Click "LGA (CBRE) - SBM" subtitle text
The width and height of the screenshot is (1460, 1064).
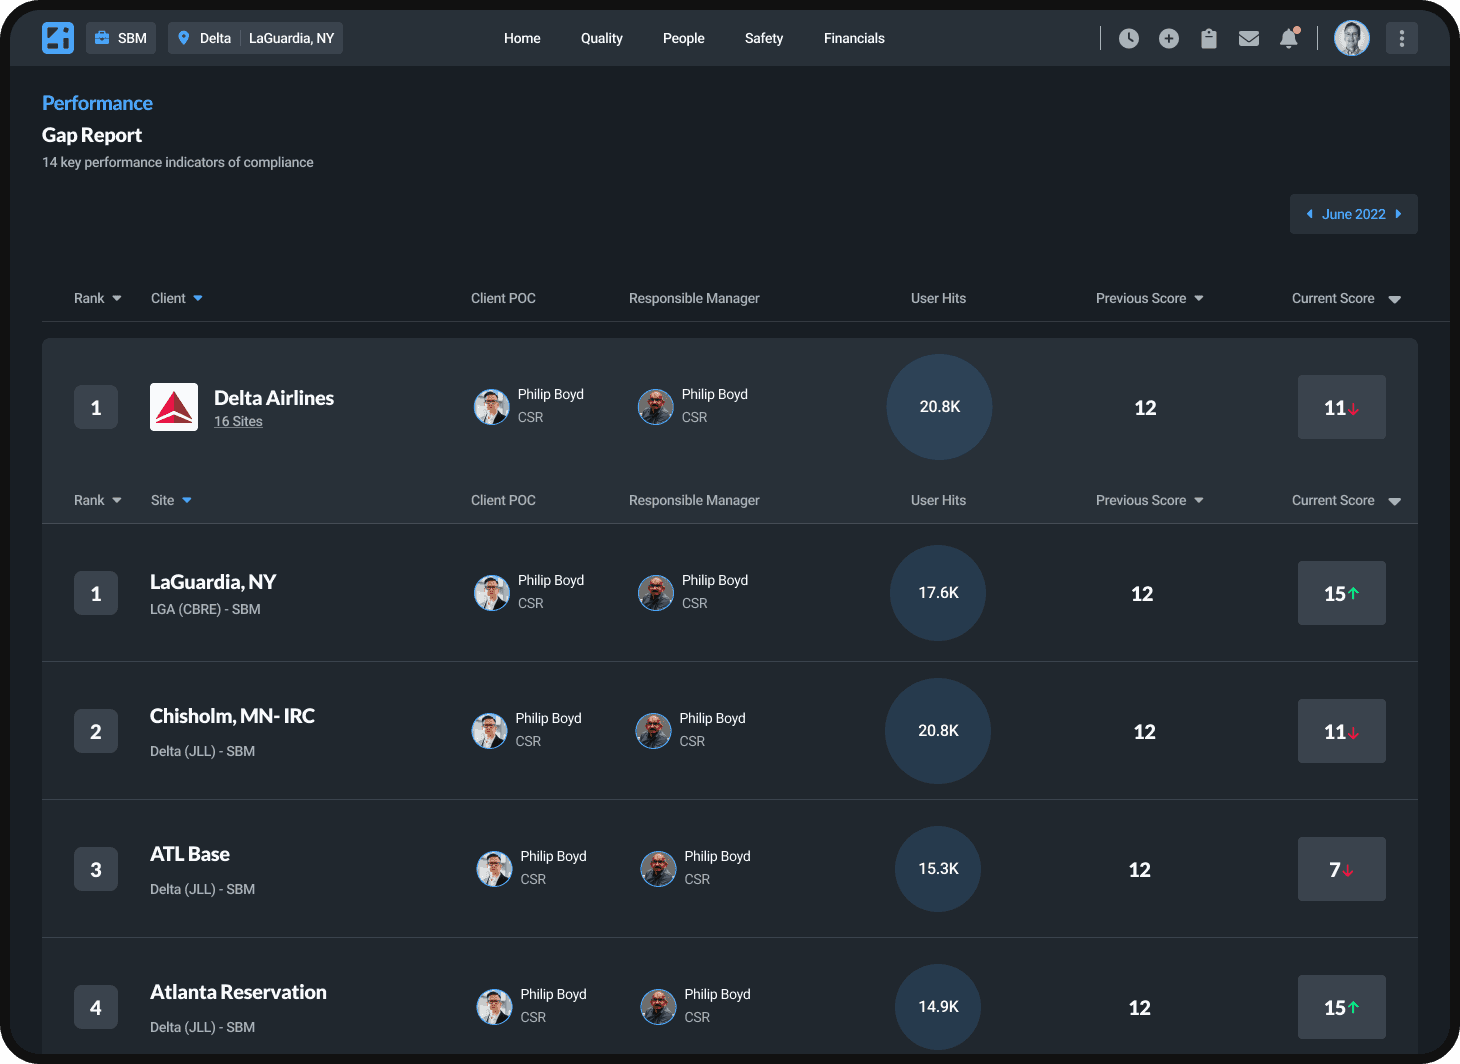coord(205,609)
